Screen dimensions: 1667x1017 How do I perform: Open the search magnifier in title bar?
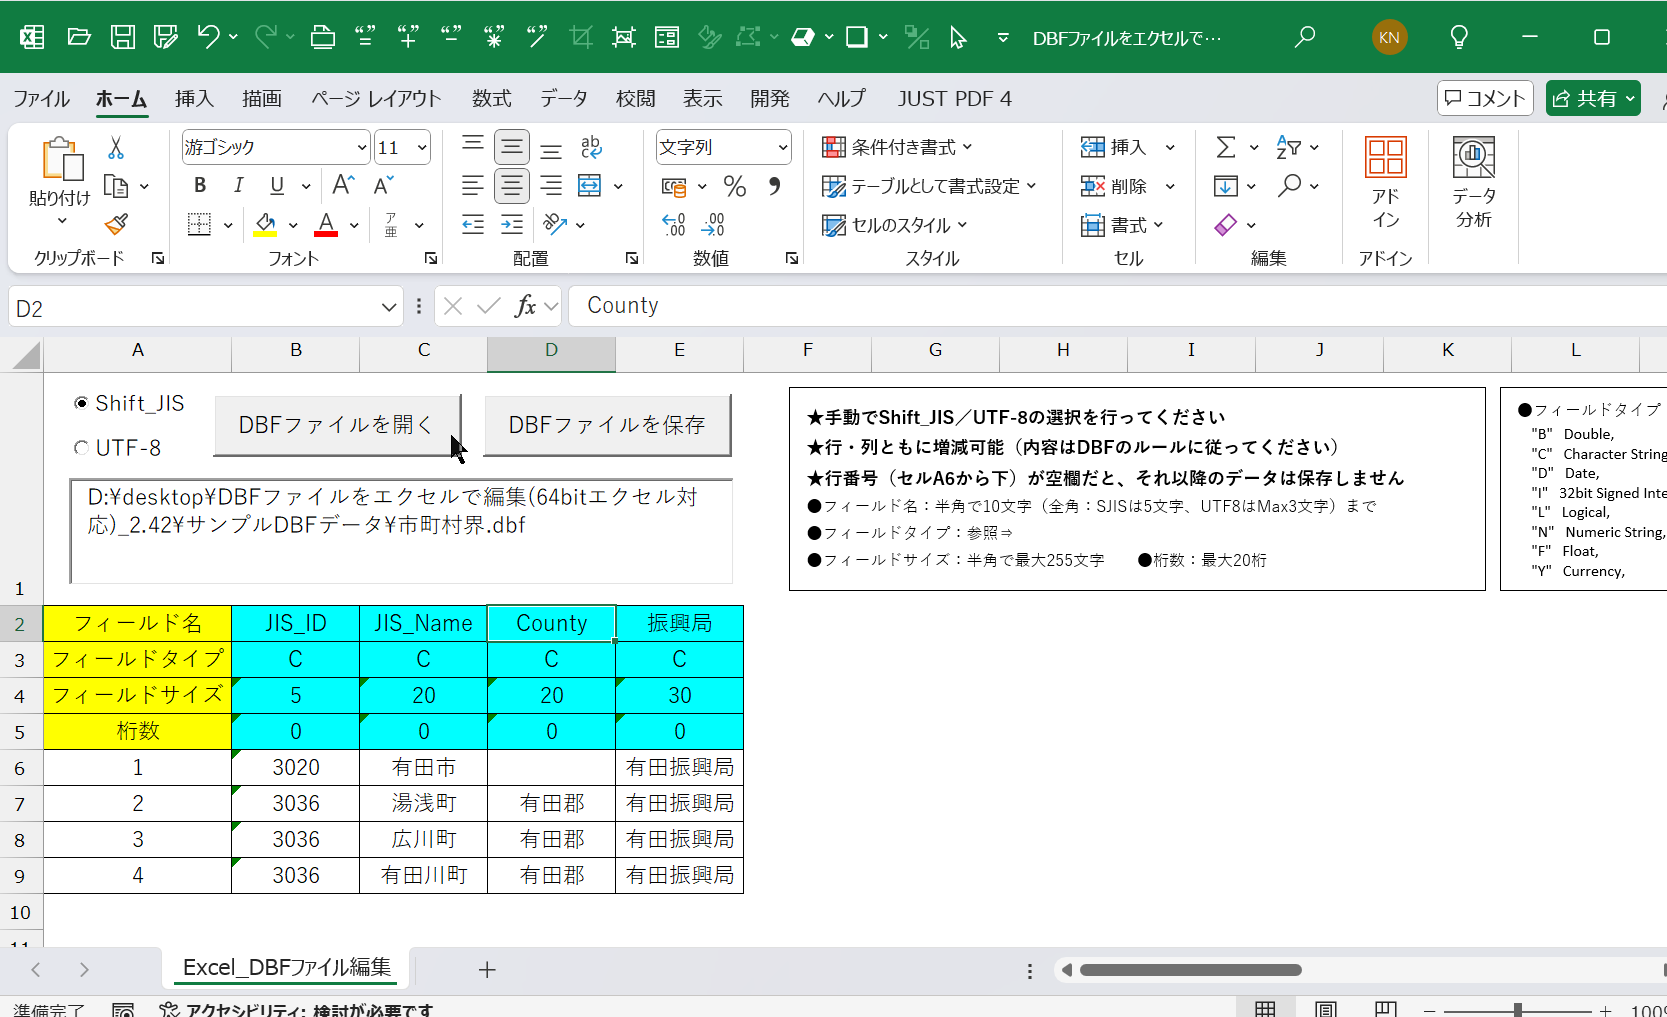pyautogui.click(x=1304, y=38)
